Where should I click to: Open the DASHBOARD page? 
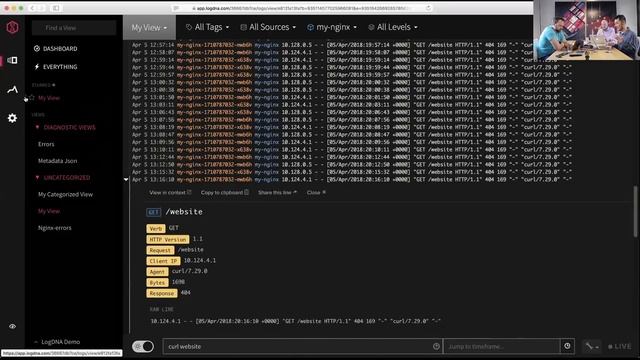point(60,49)
